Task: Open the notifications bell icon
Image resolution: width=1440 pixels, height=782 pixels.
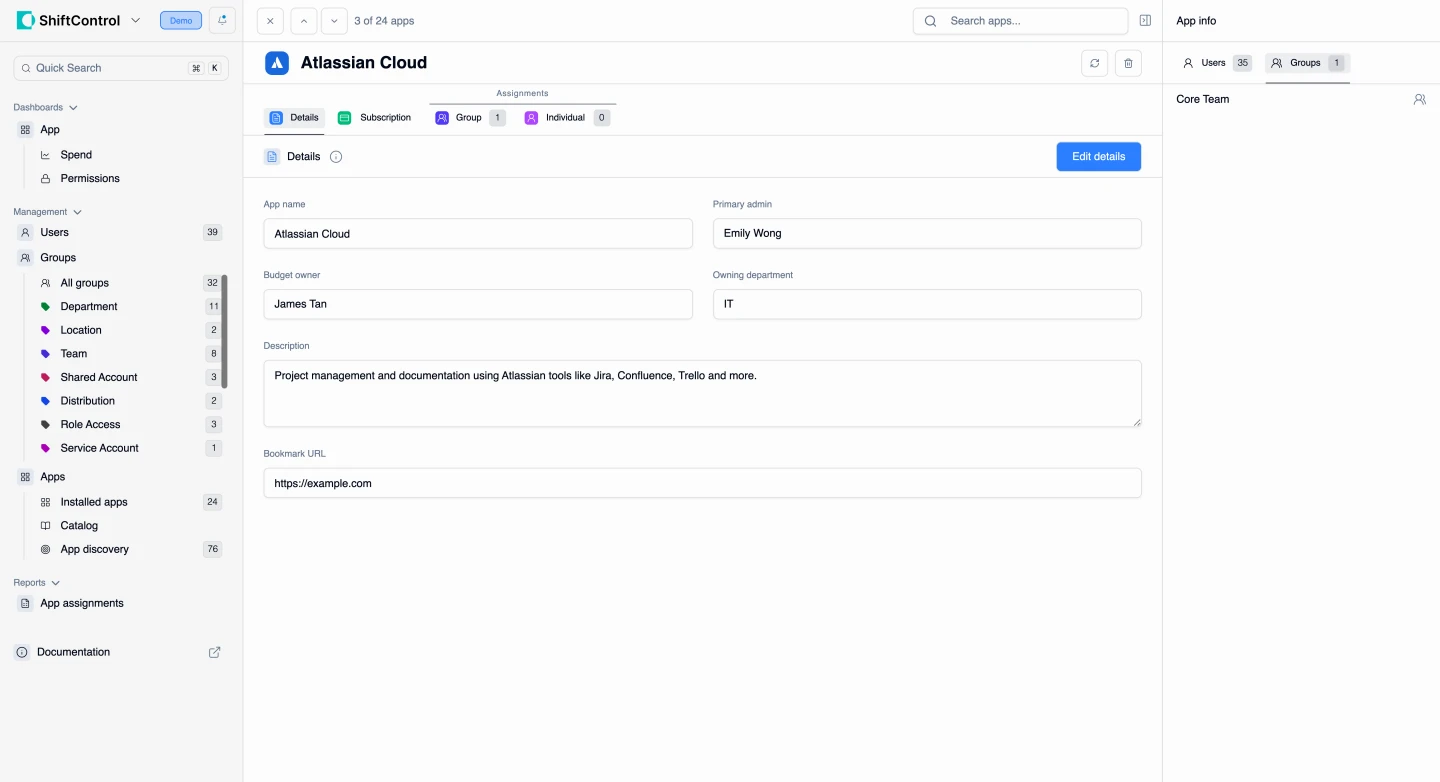Action: [222, 20]
